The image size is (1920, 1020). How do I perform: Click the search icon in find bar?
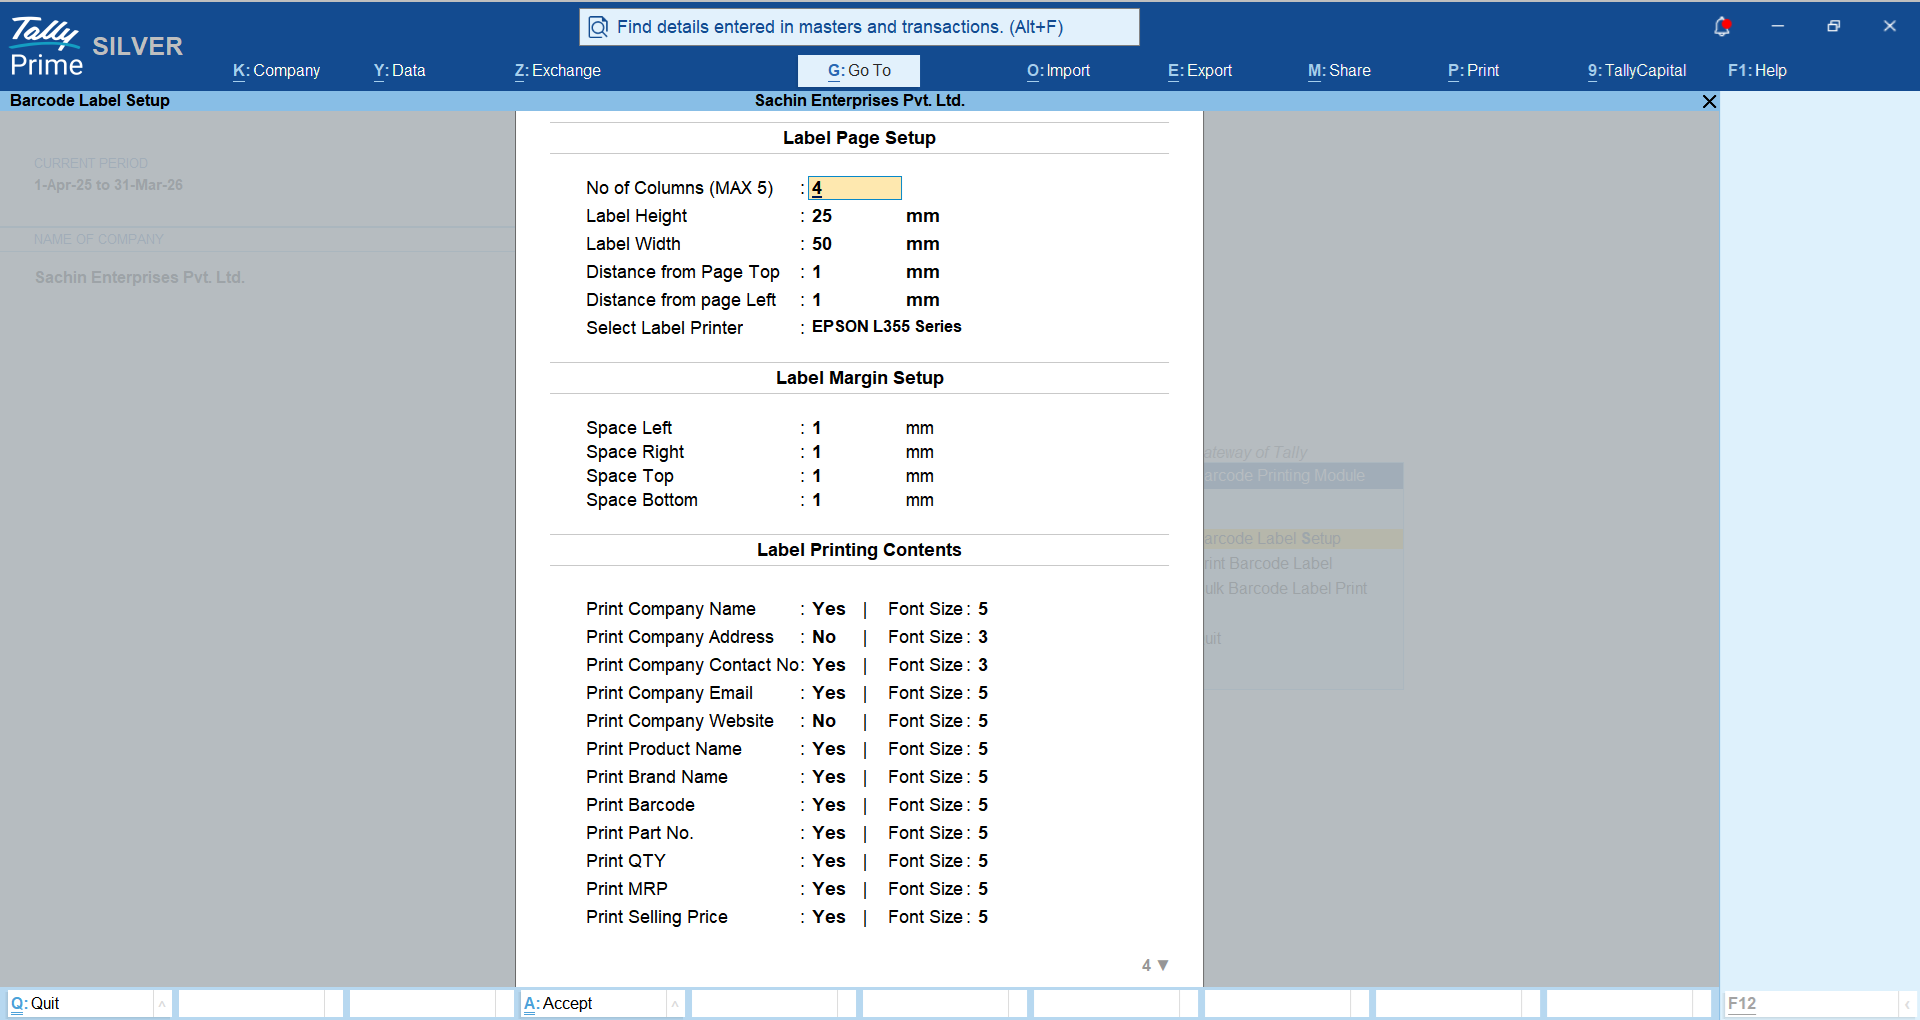coord(598,27)
